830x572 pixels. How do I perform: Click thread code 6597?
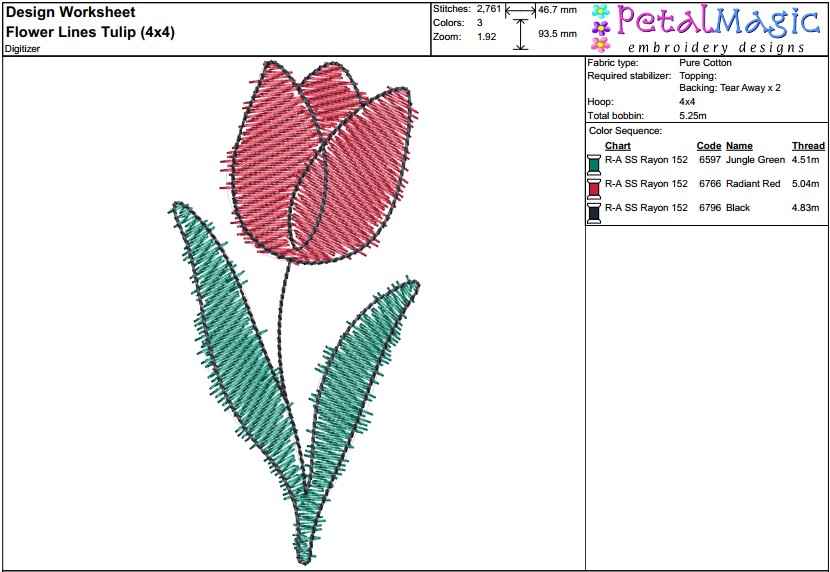(710, 160)
